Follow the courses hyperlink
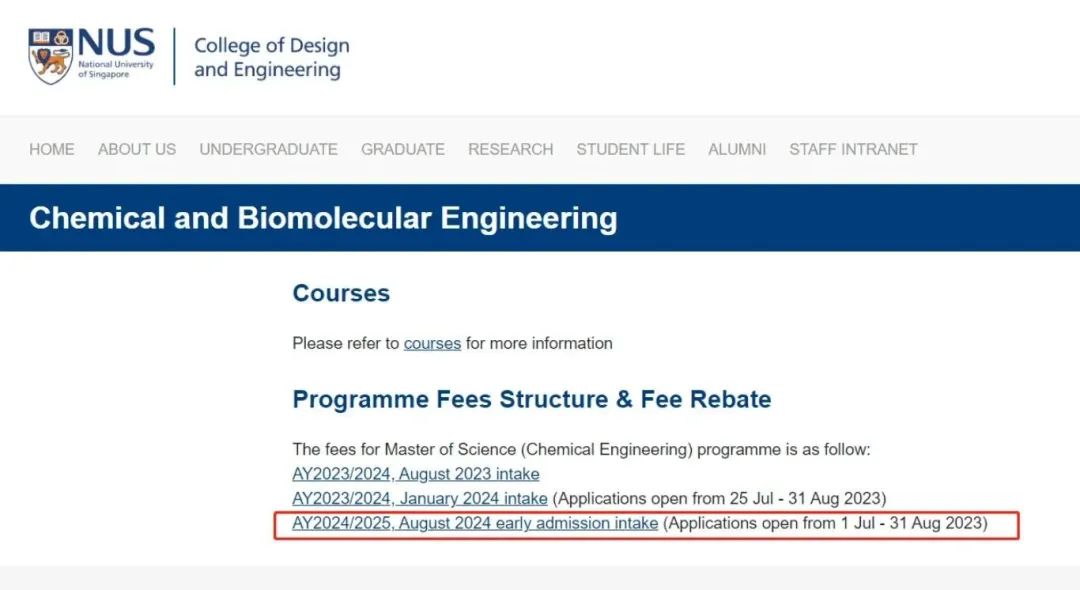The width and height of the screenshot is (1080, 590). (x=432, y=344)
